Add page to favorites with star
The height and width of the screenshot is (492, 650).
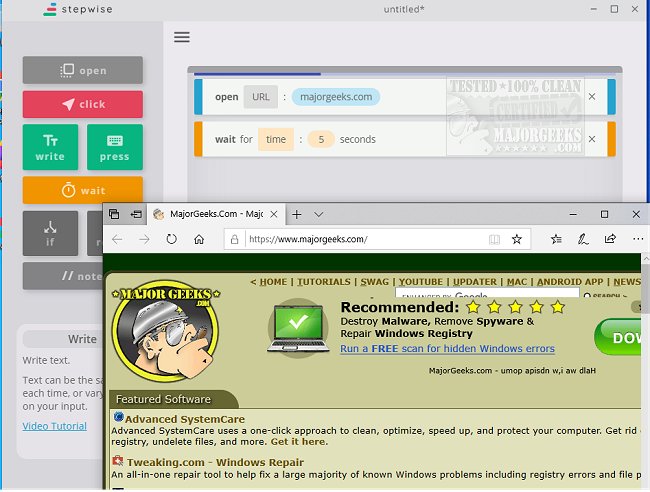(x=517, y=239)
